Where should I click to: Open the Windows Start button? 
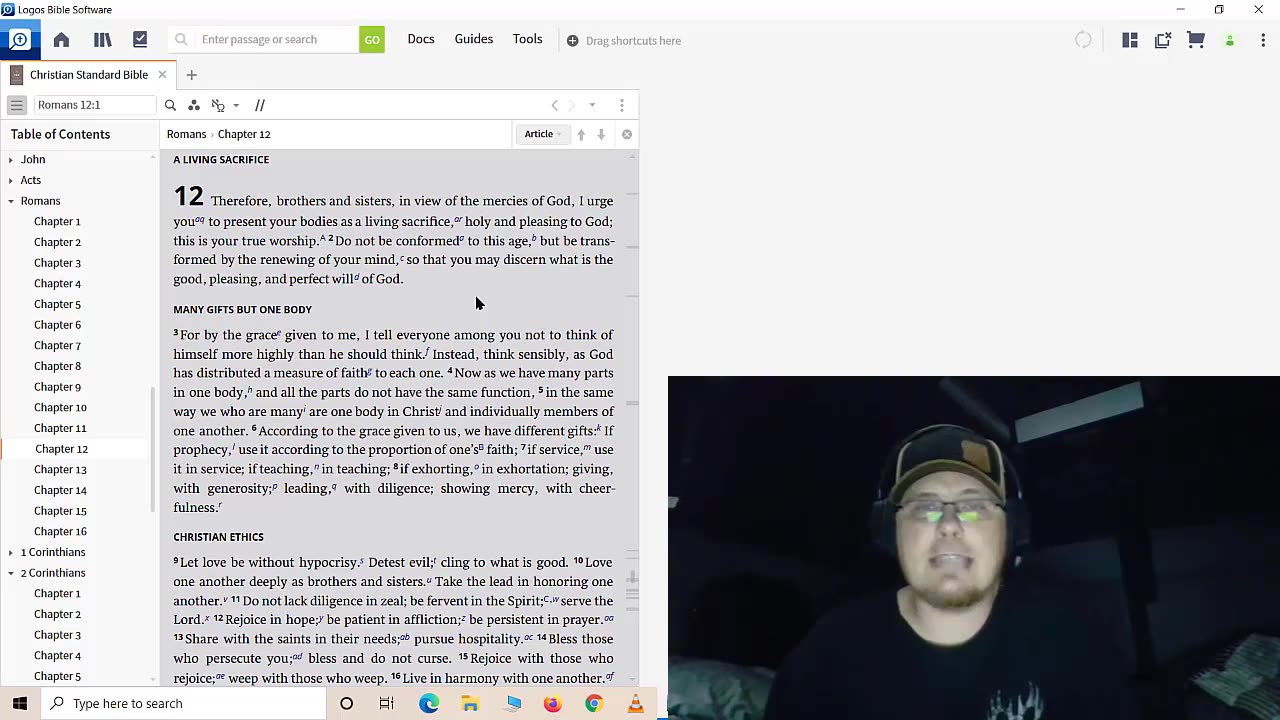(x=20, y=704)
